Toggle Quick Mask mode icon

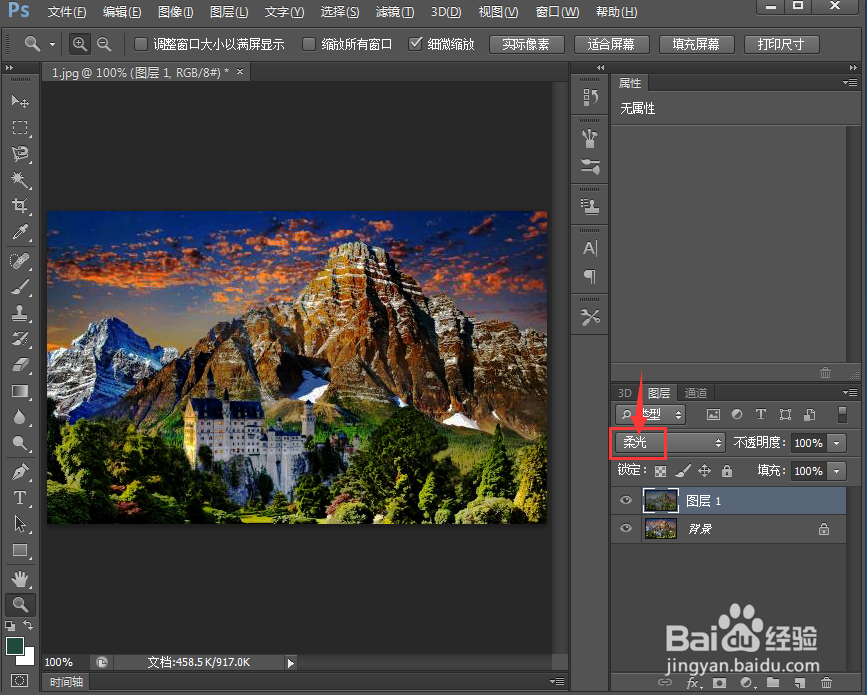[20, 680]
